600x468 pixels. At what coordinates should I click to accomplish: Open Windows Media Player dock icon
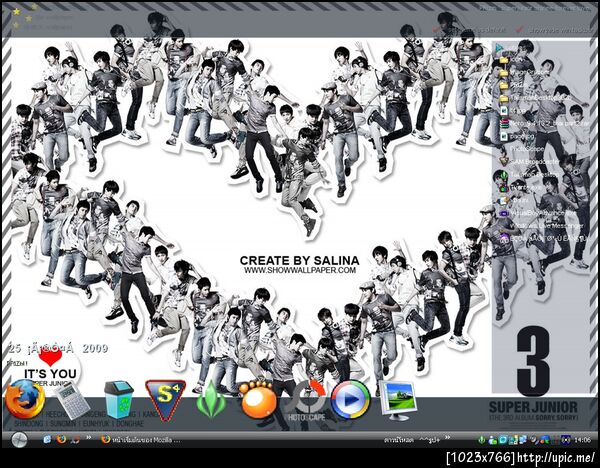[351, 400]
